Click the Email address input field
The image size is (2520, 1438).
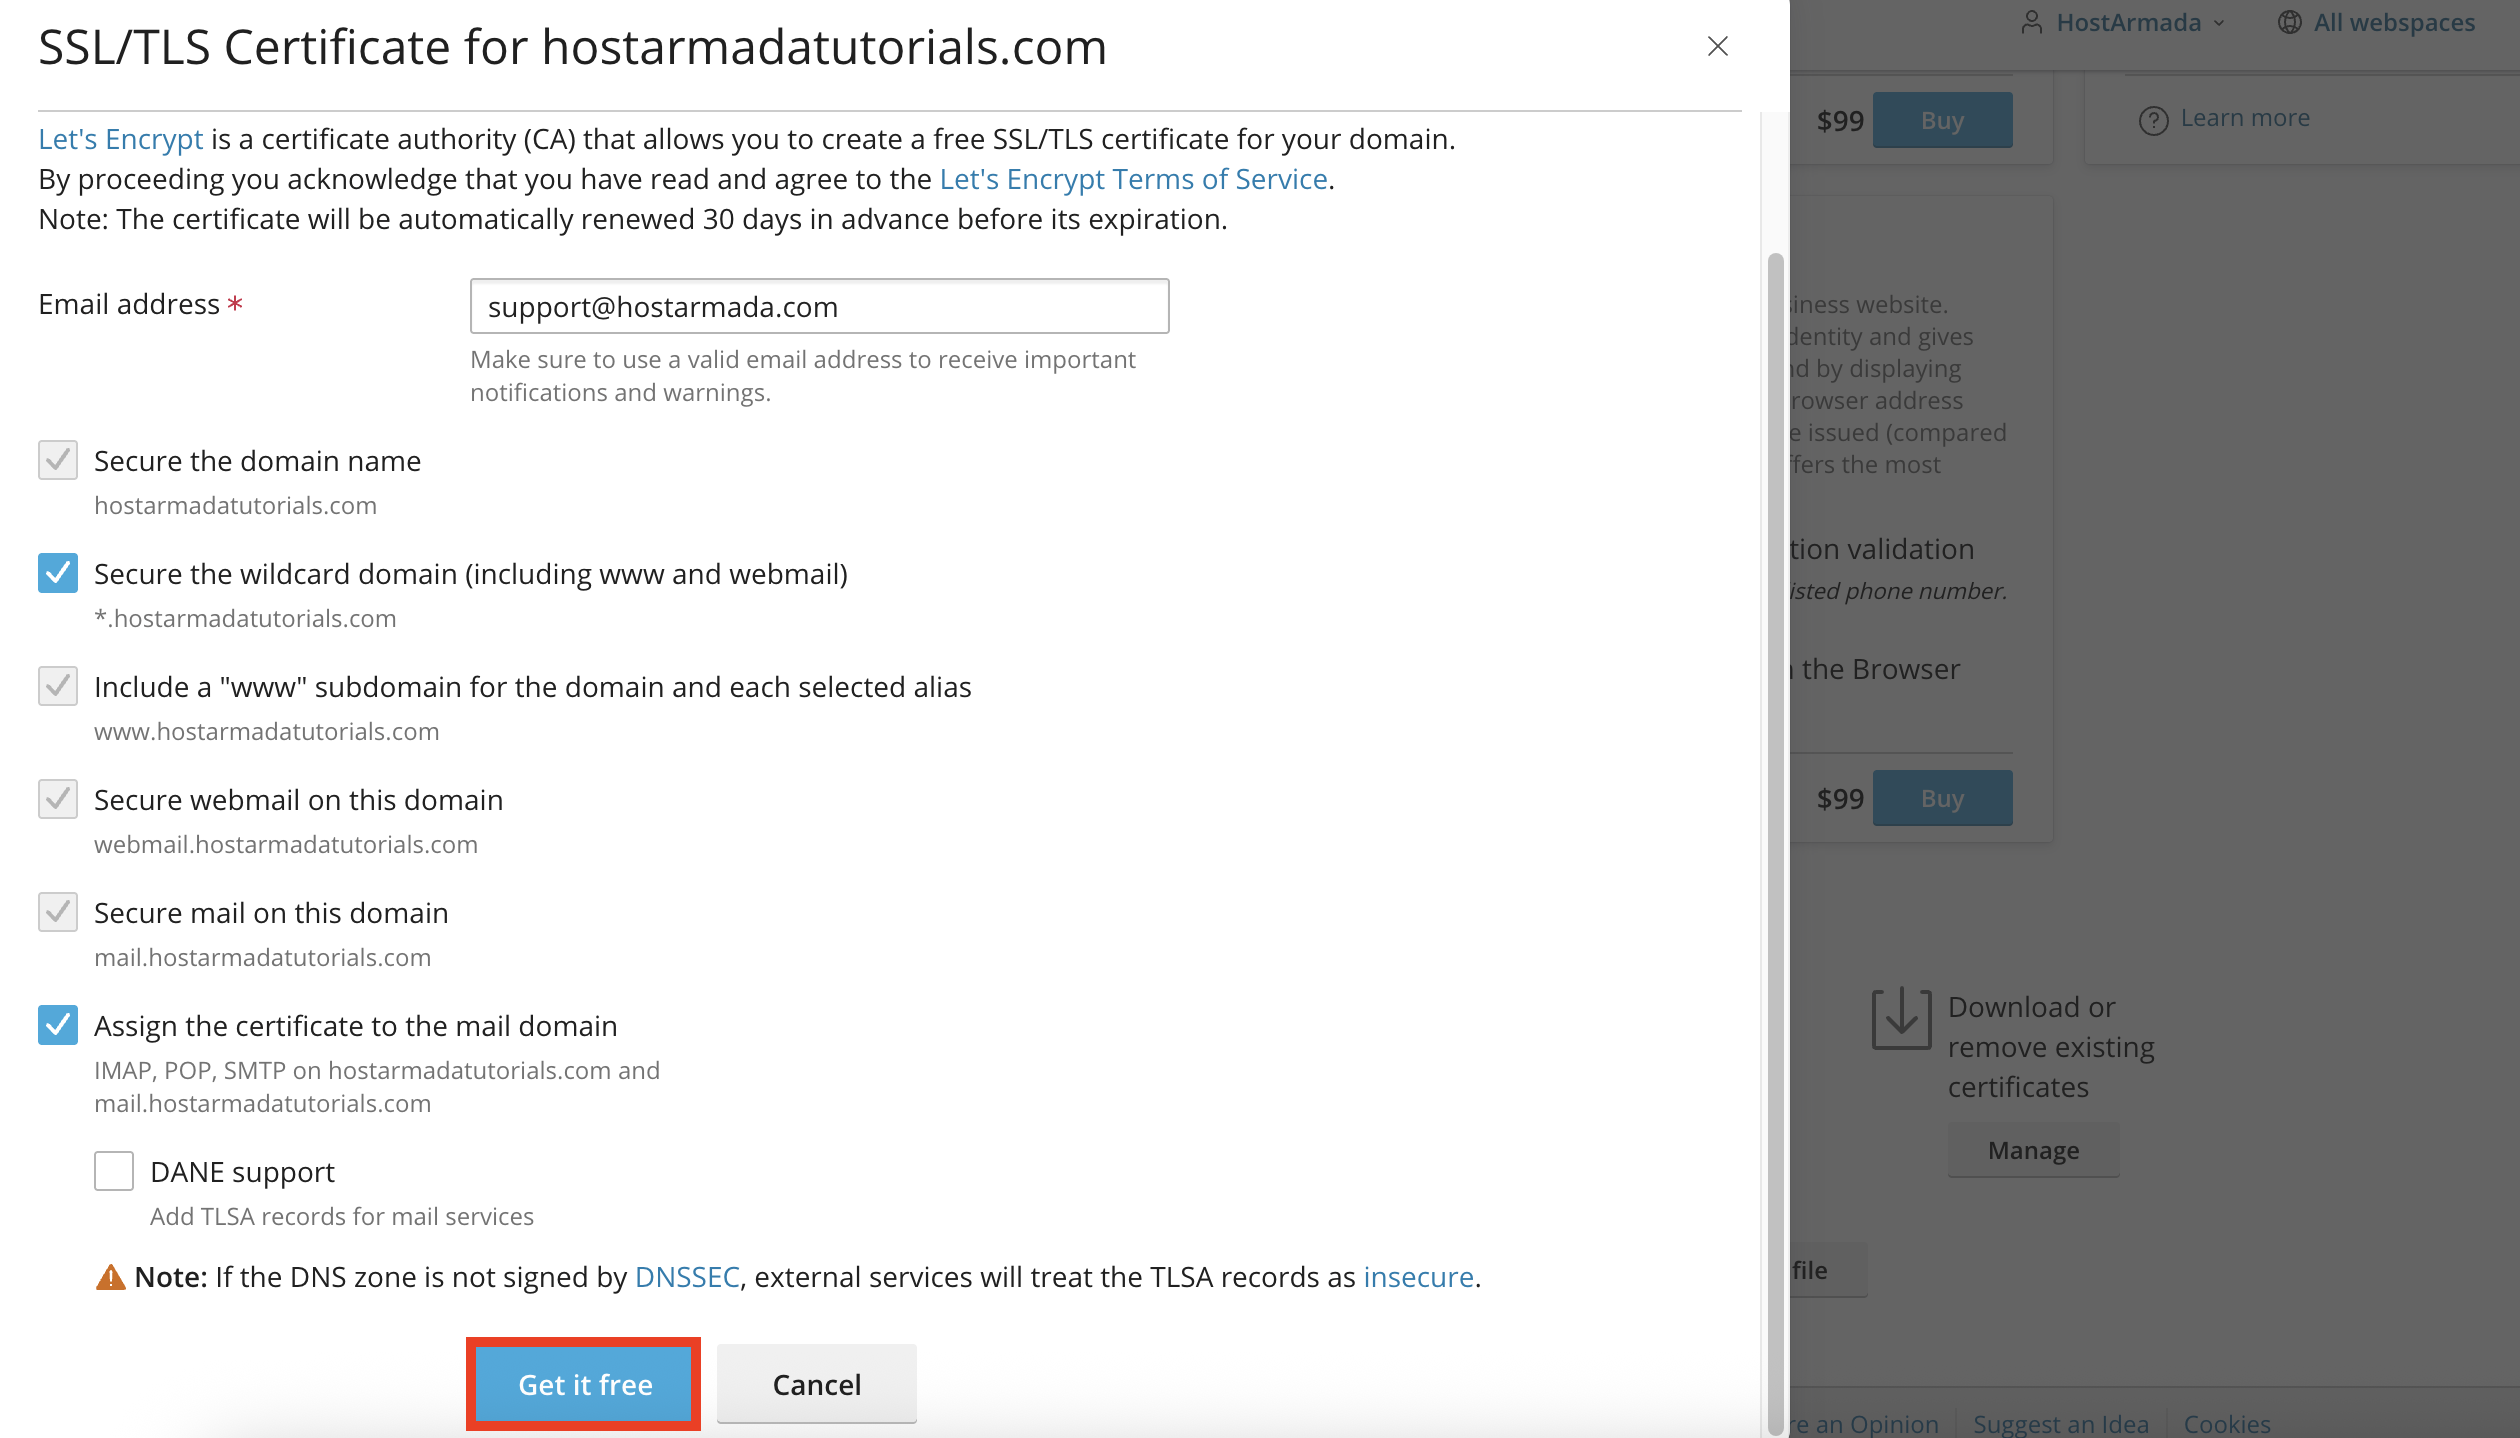click(819, 306)
